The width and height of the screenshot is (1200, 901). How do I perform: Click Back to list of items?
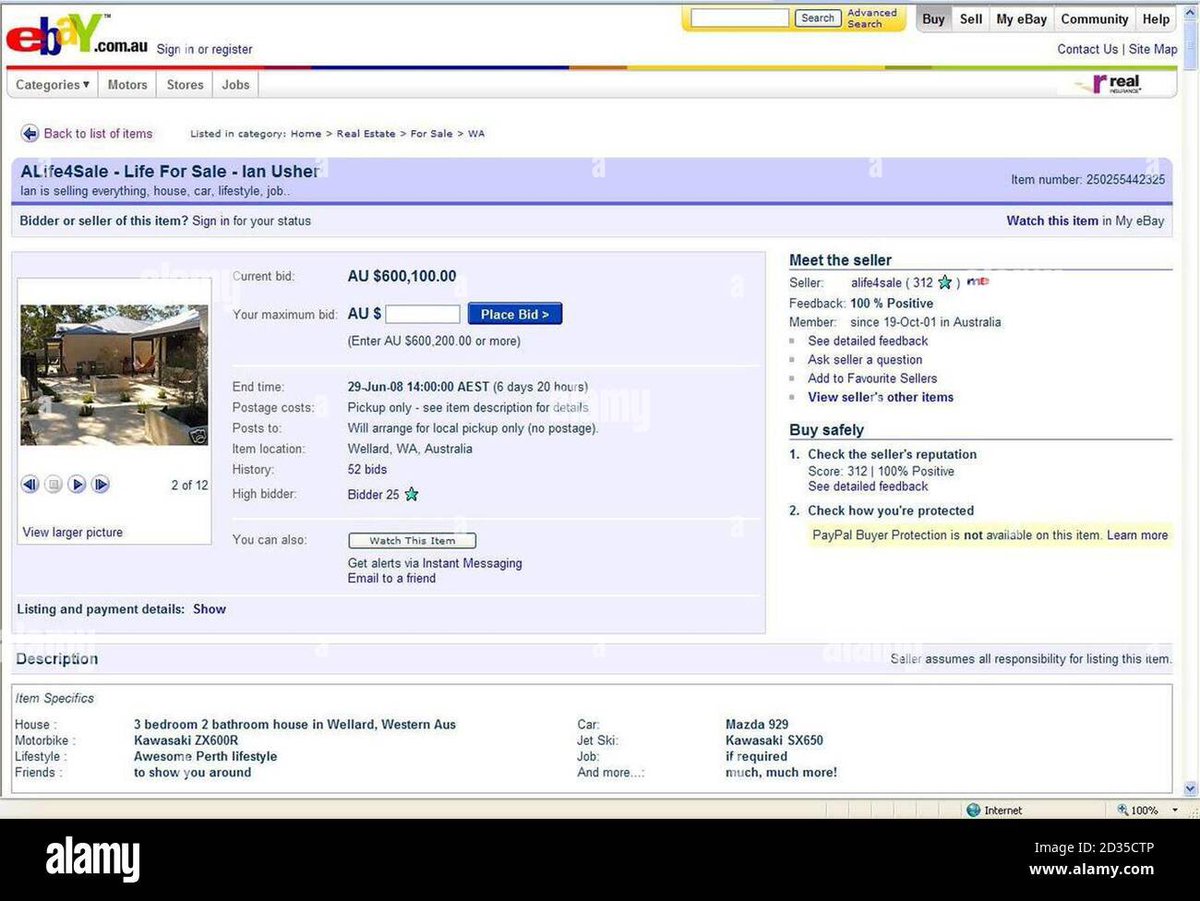[x=98, y=133]
